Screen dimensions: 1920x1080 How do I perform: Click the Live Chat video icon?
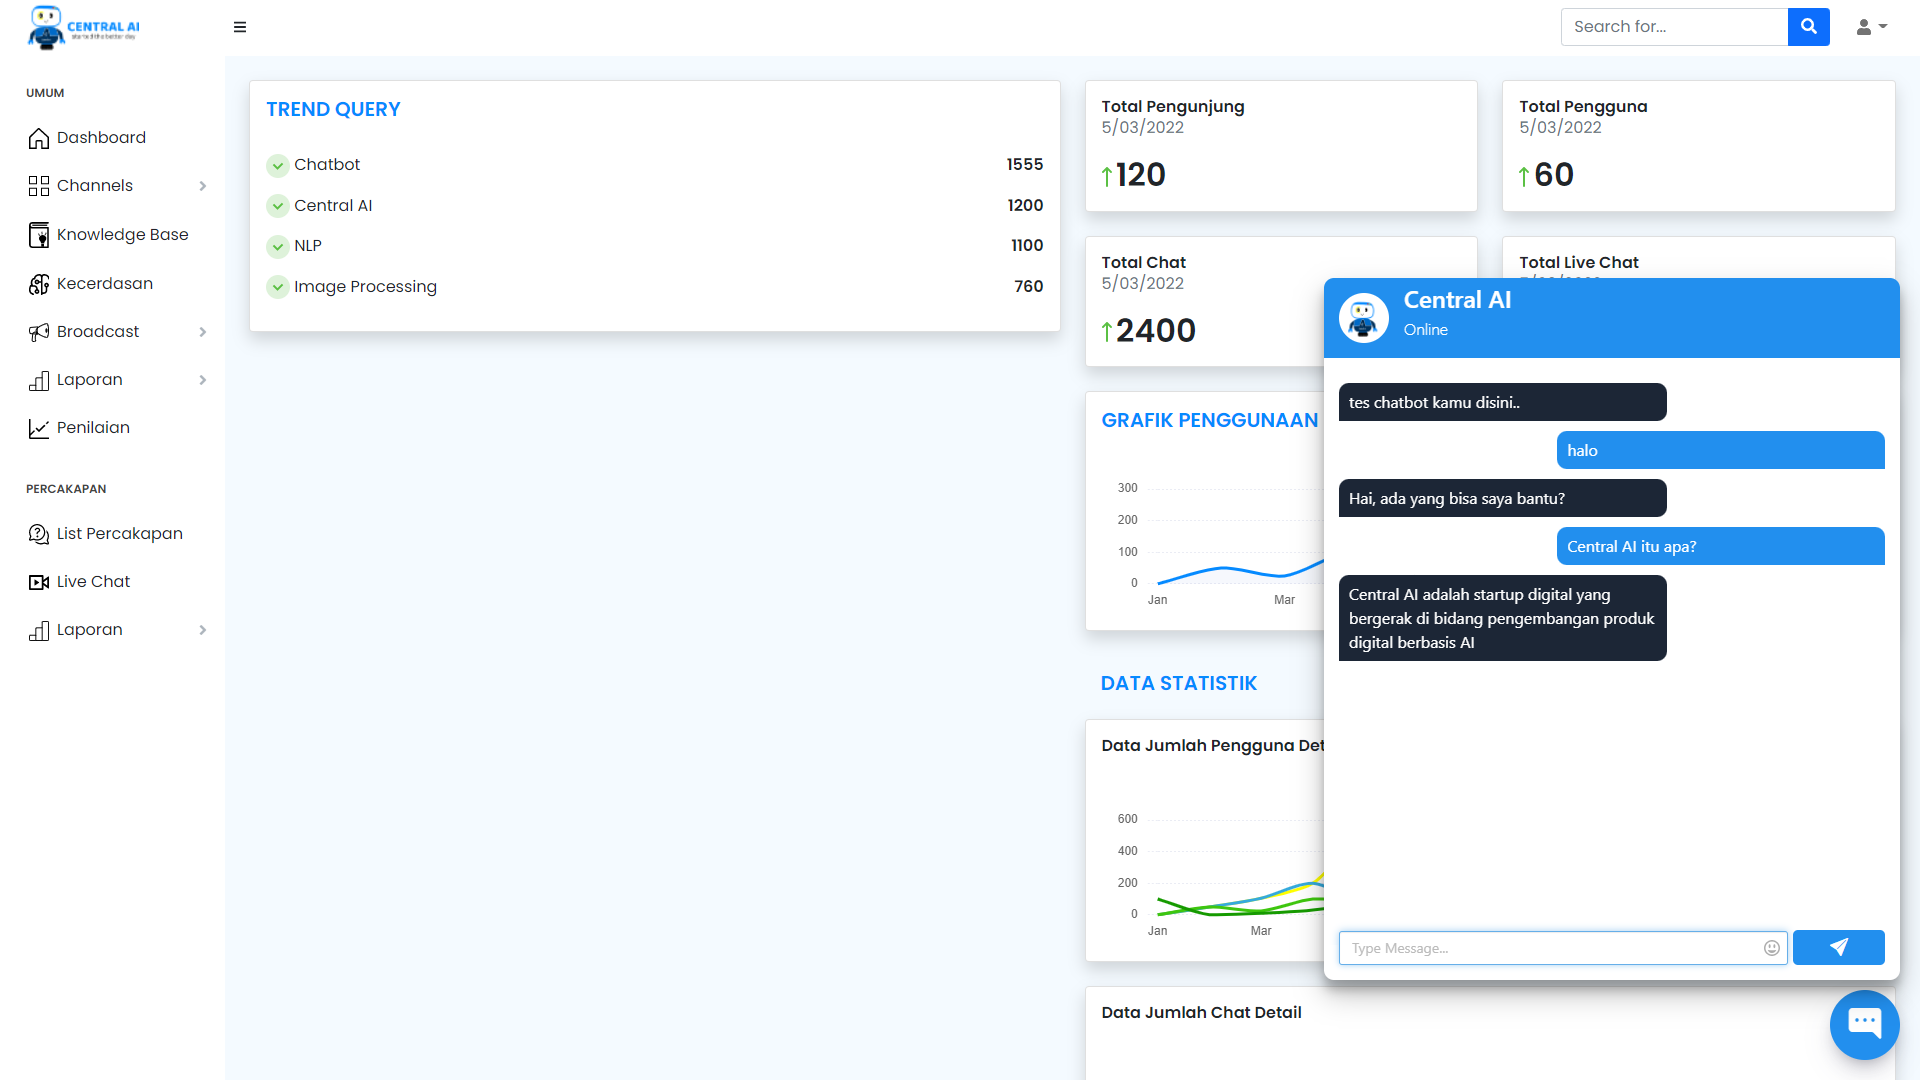(x=39, y=582)
